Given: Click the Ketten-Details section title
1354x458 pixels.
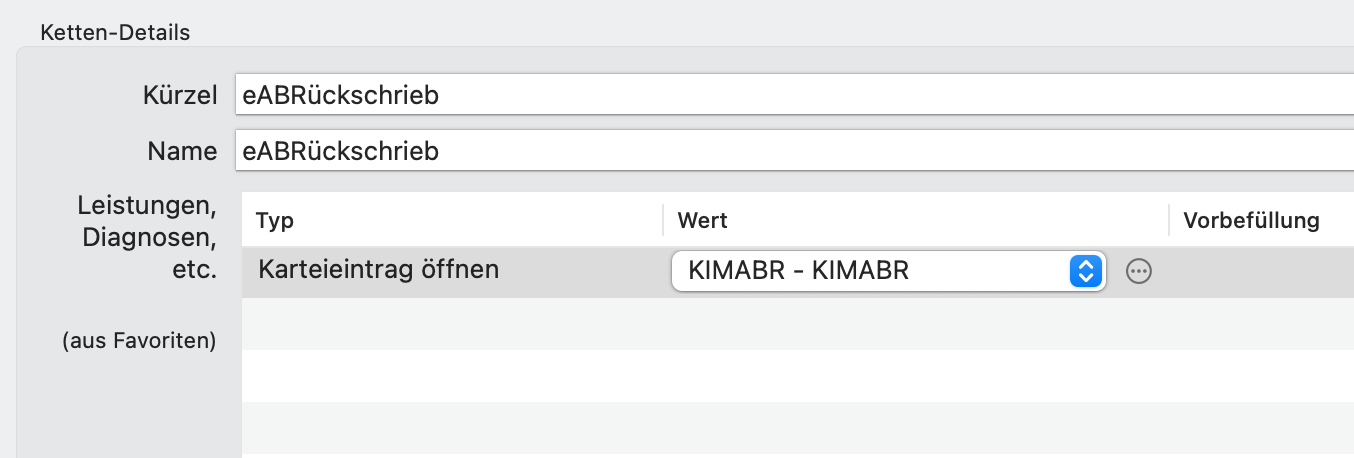Looking at the screenshot, I should coord(115,32).
